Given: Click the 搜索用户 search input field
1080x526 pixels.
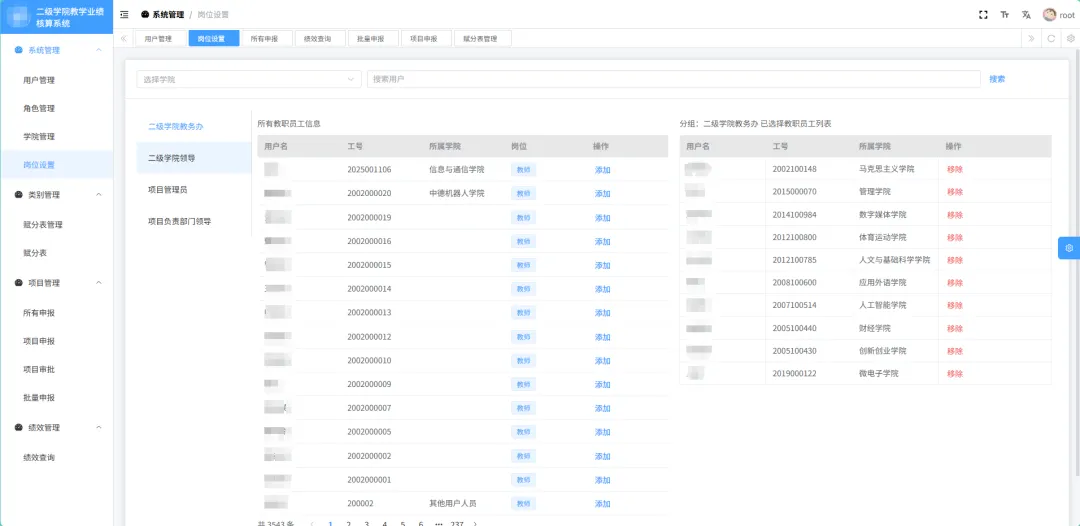Looking at the screenshot, I should pyautogui.click(x=674, y=79).
